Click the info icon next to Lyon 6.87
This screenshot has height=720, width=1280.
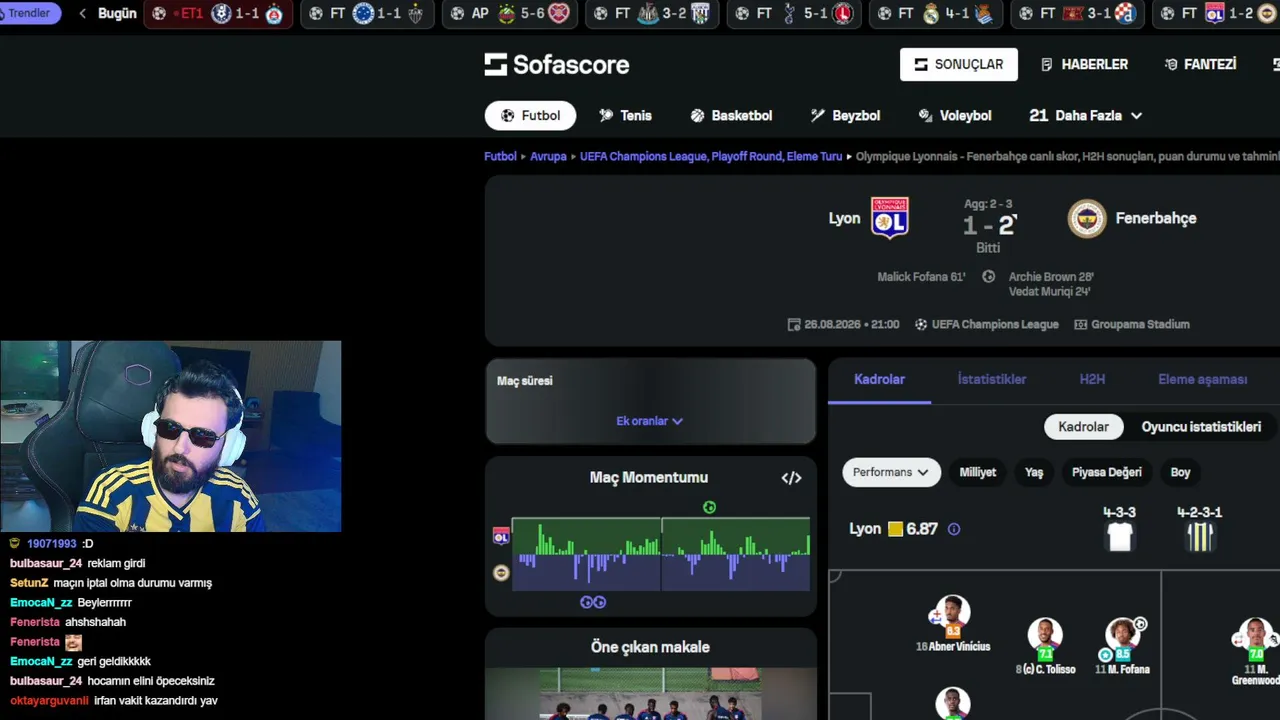(954, 529)
